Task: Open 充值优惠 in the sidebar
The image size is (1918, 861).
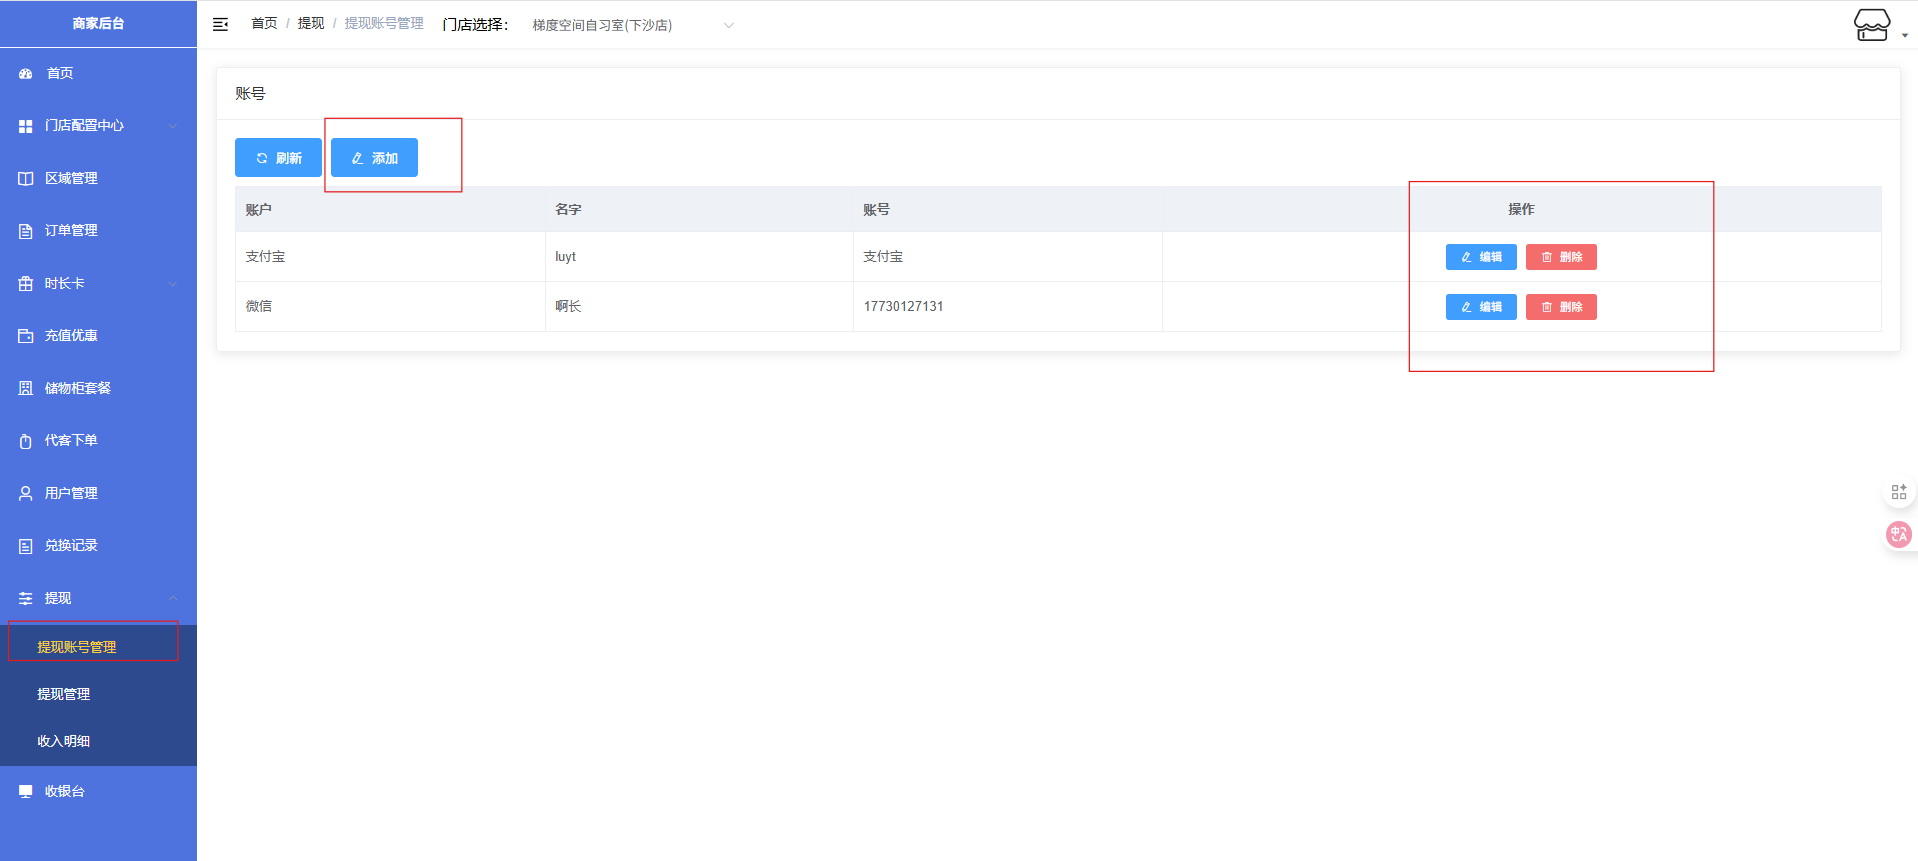Action: (x=98, y=336)
